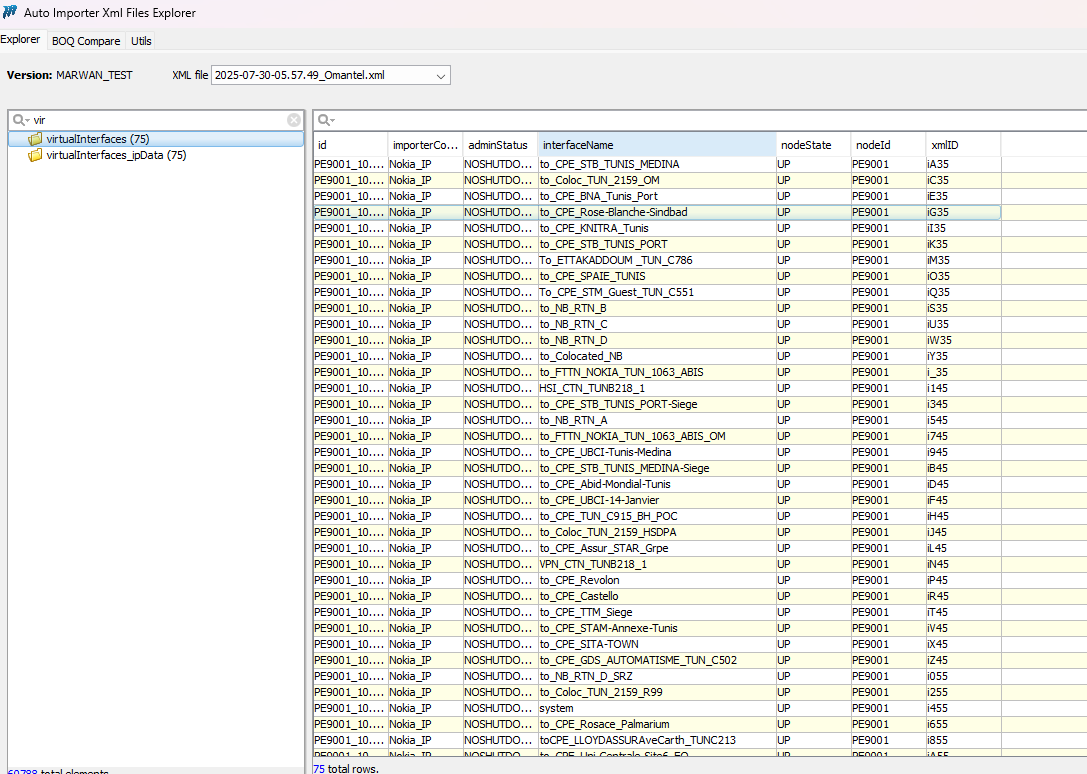Select row to_CPE_Rose-Blanche-Sindbad

(613, 212)
